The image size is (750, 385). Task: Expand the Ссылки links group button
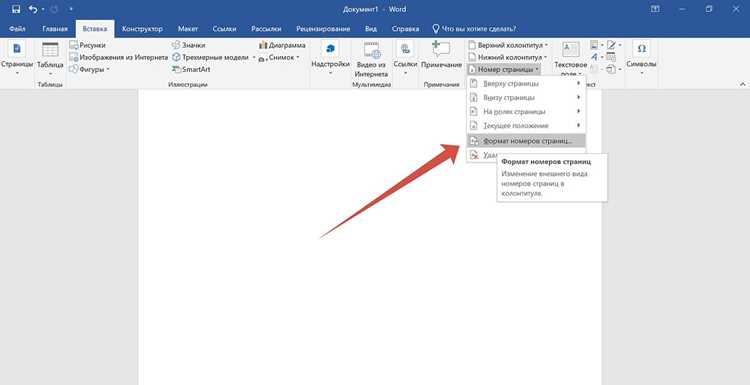405,58
